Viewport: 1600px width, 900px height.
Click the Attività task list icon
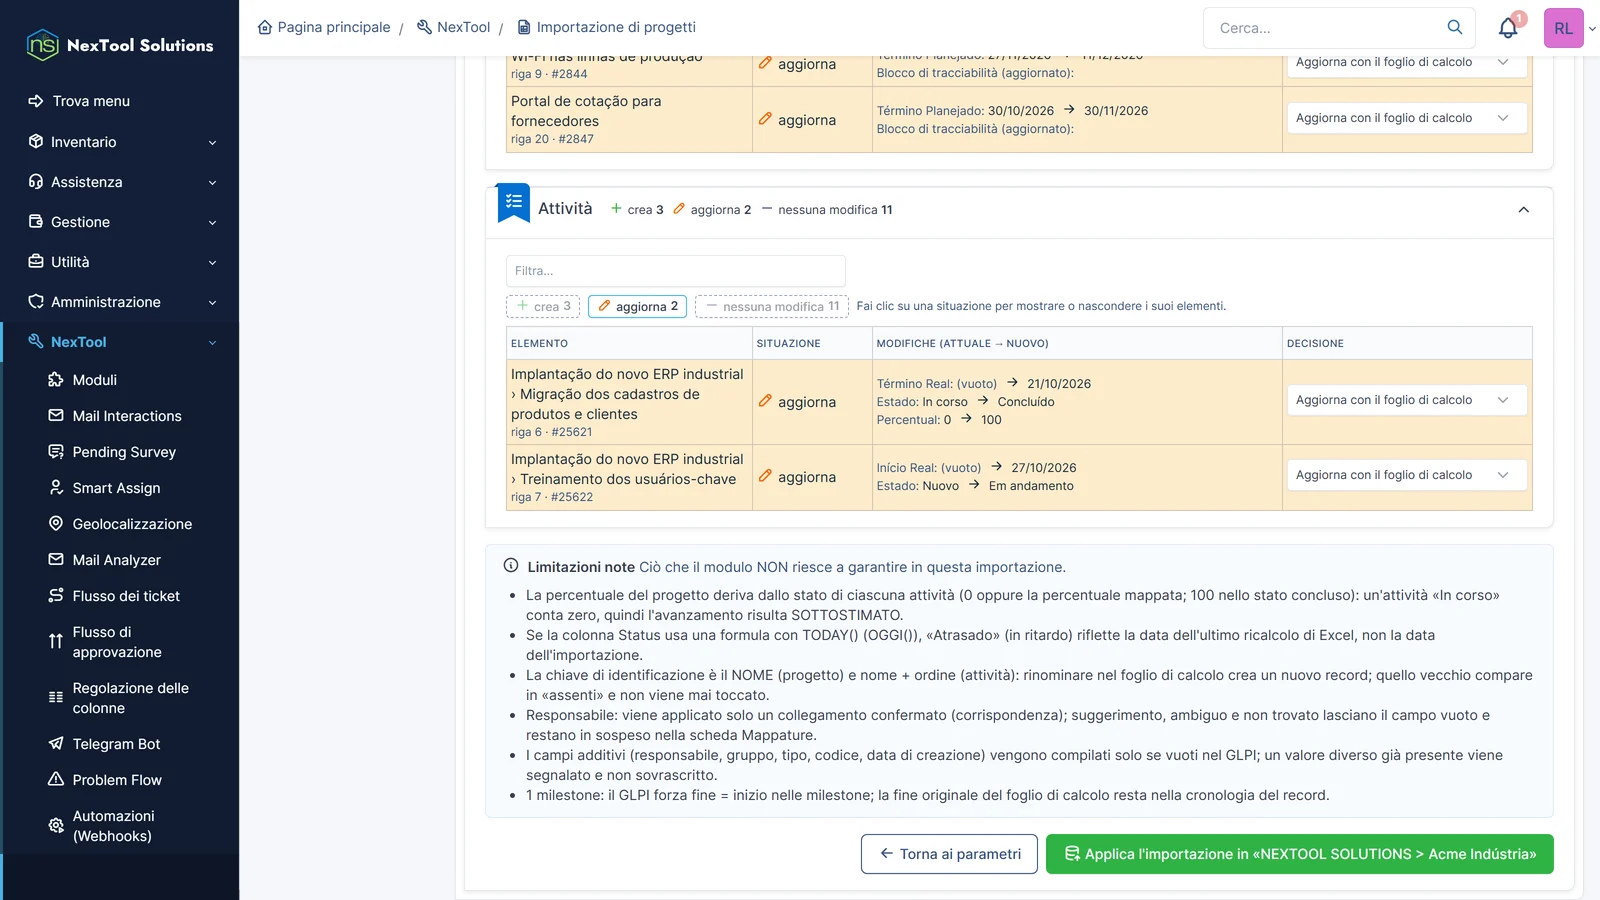click(514, 202)
